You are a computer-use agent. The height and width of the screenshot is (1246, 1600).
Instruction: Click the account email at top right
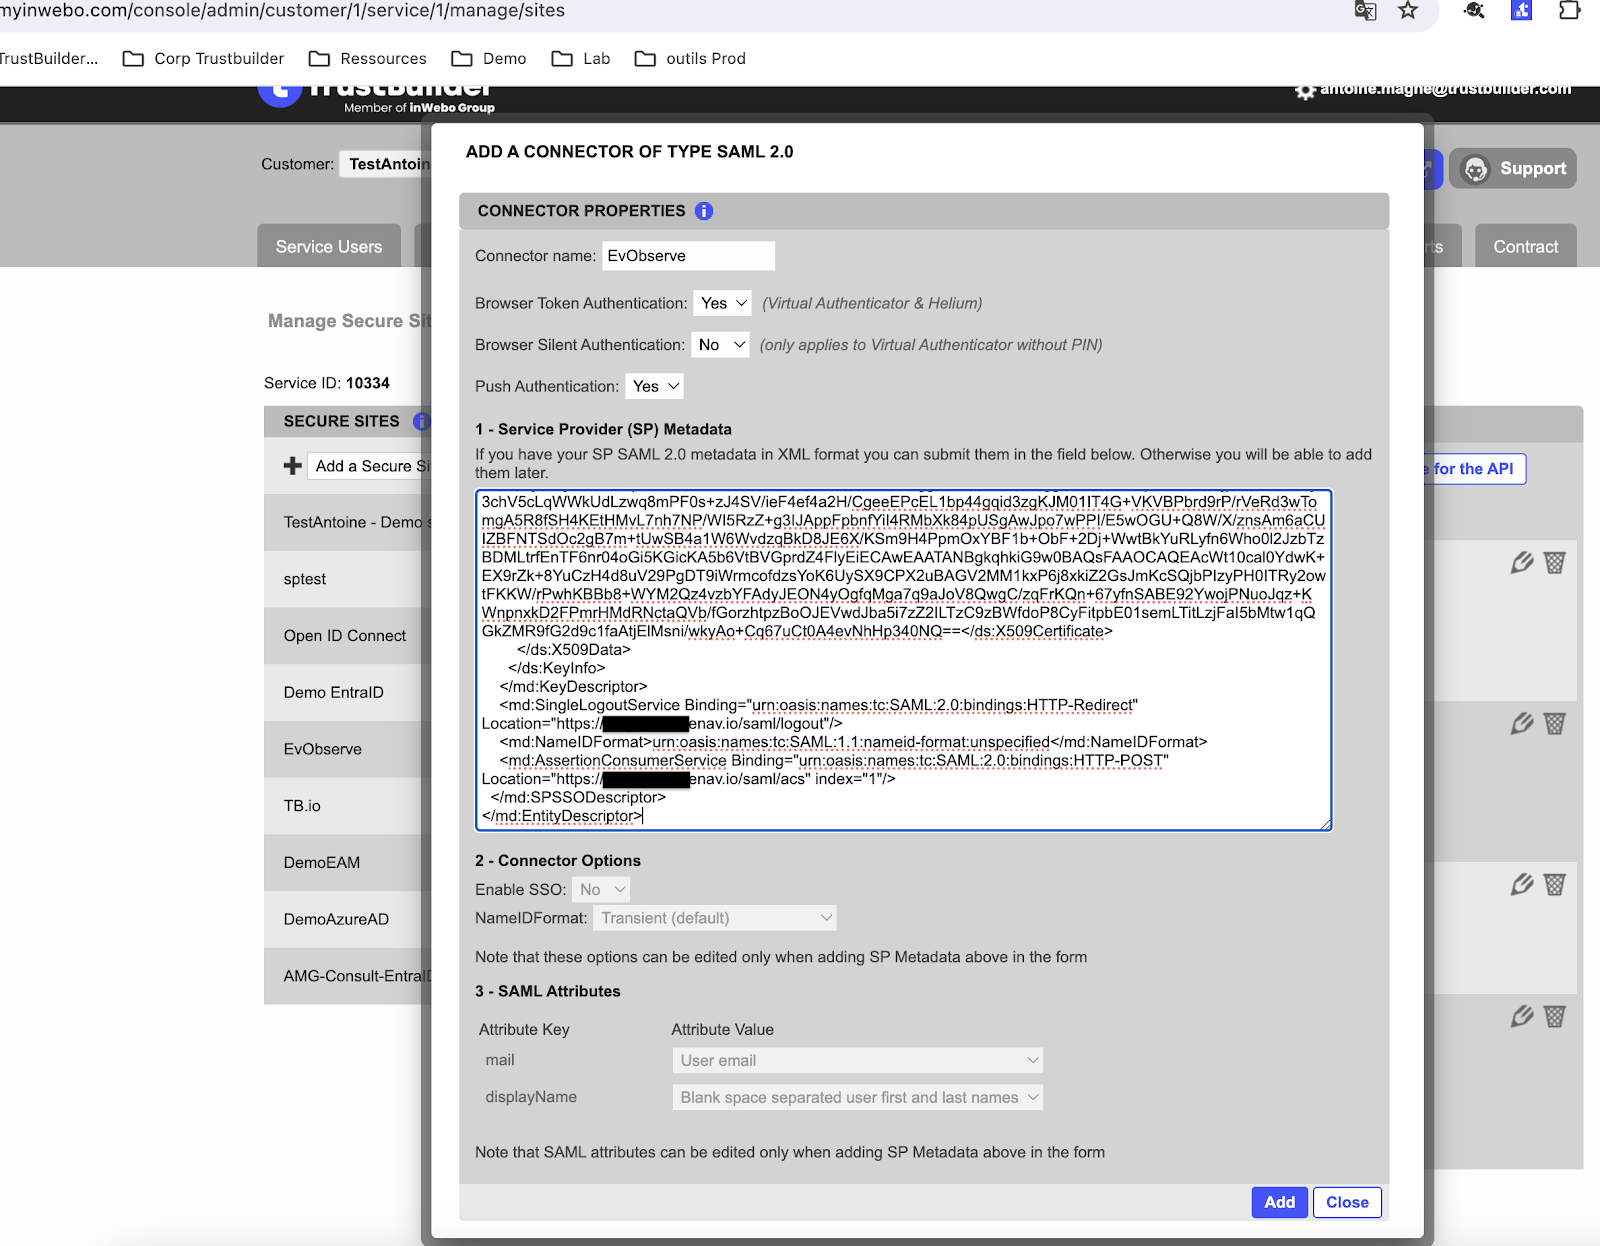(x=1445, y=90)
